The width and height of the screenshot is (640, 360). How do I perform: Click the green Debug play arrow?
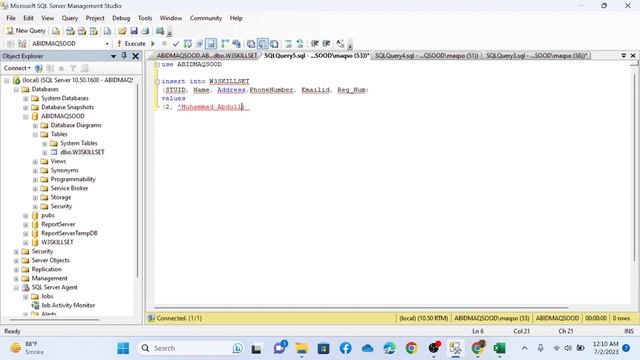coord(153,43)
